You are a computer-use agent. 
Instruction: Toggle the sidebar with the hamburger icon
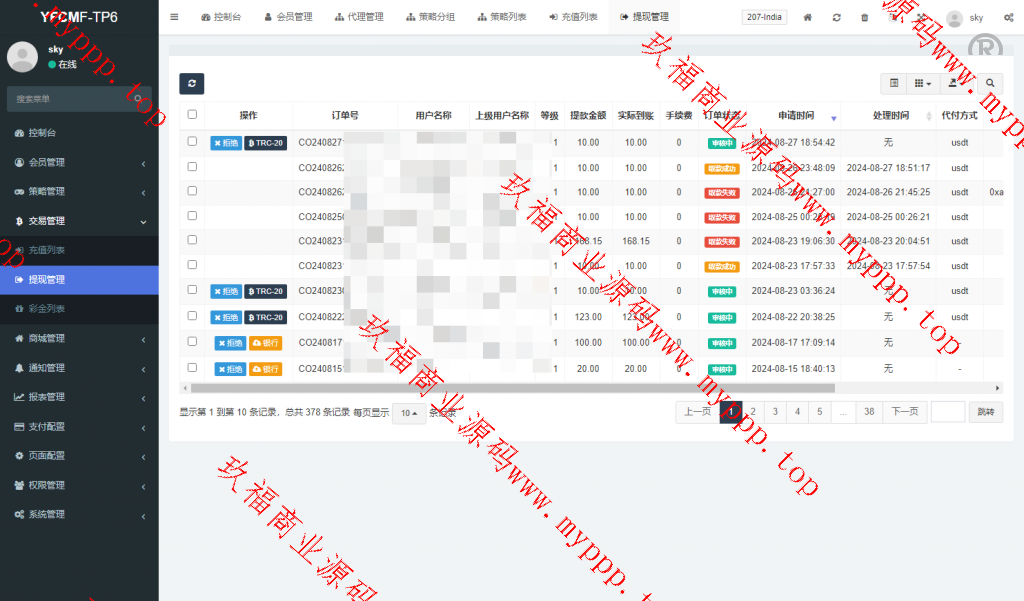point(174,17)
